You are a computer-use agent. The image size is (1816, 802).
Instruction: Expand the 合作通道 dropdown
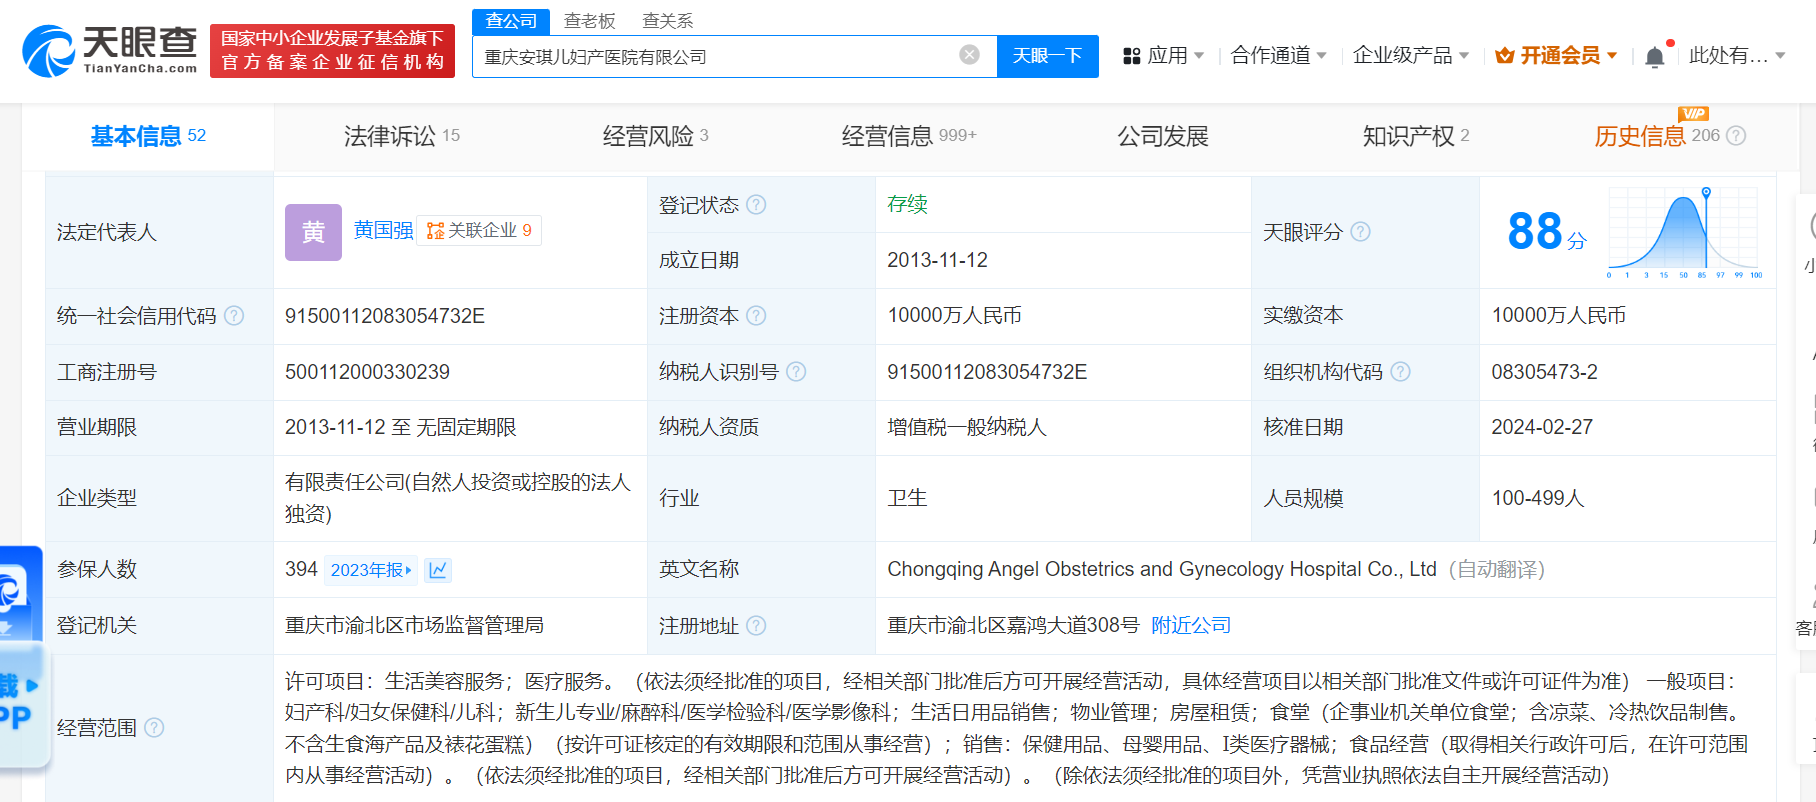(1278, 56)
